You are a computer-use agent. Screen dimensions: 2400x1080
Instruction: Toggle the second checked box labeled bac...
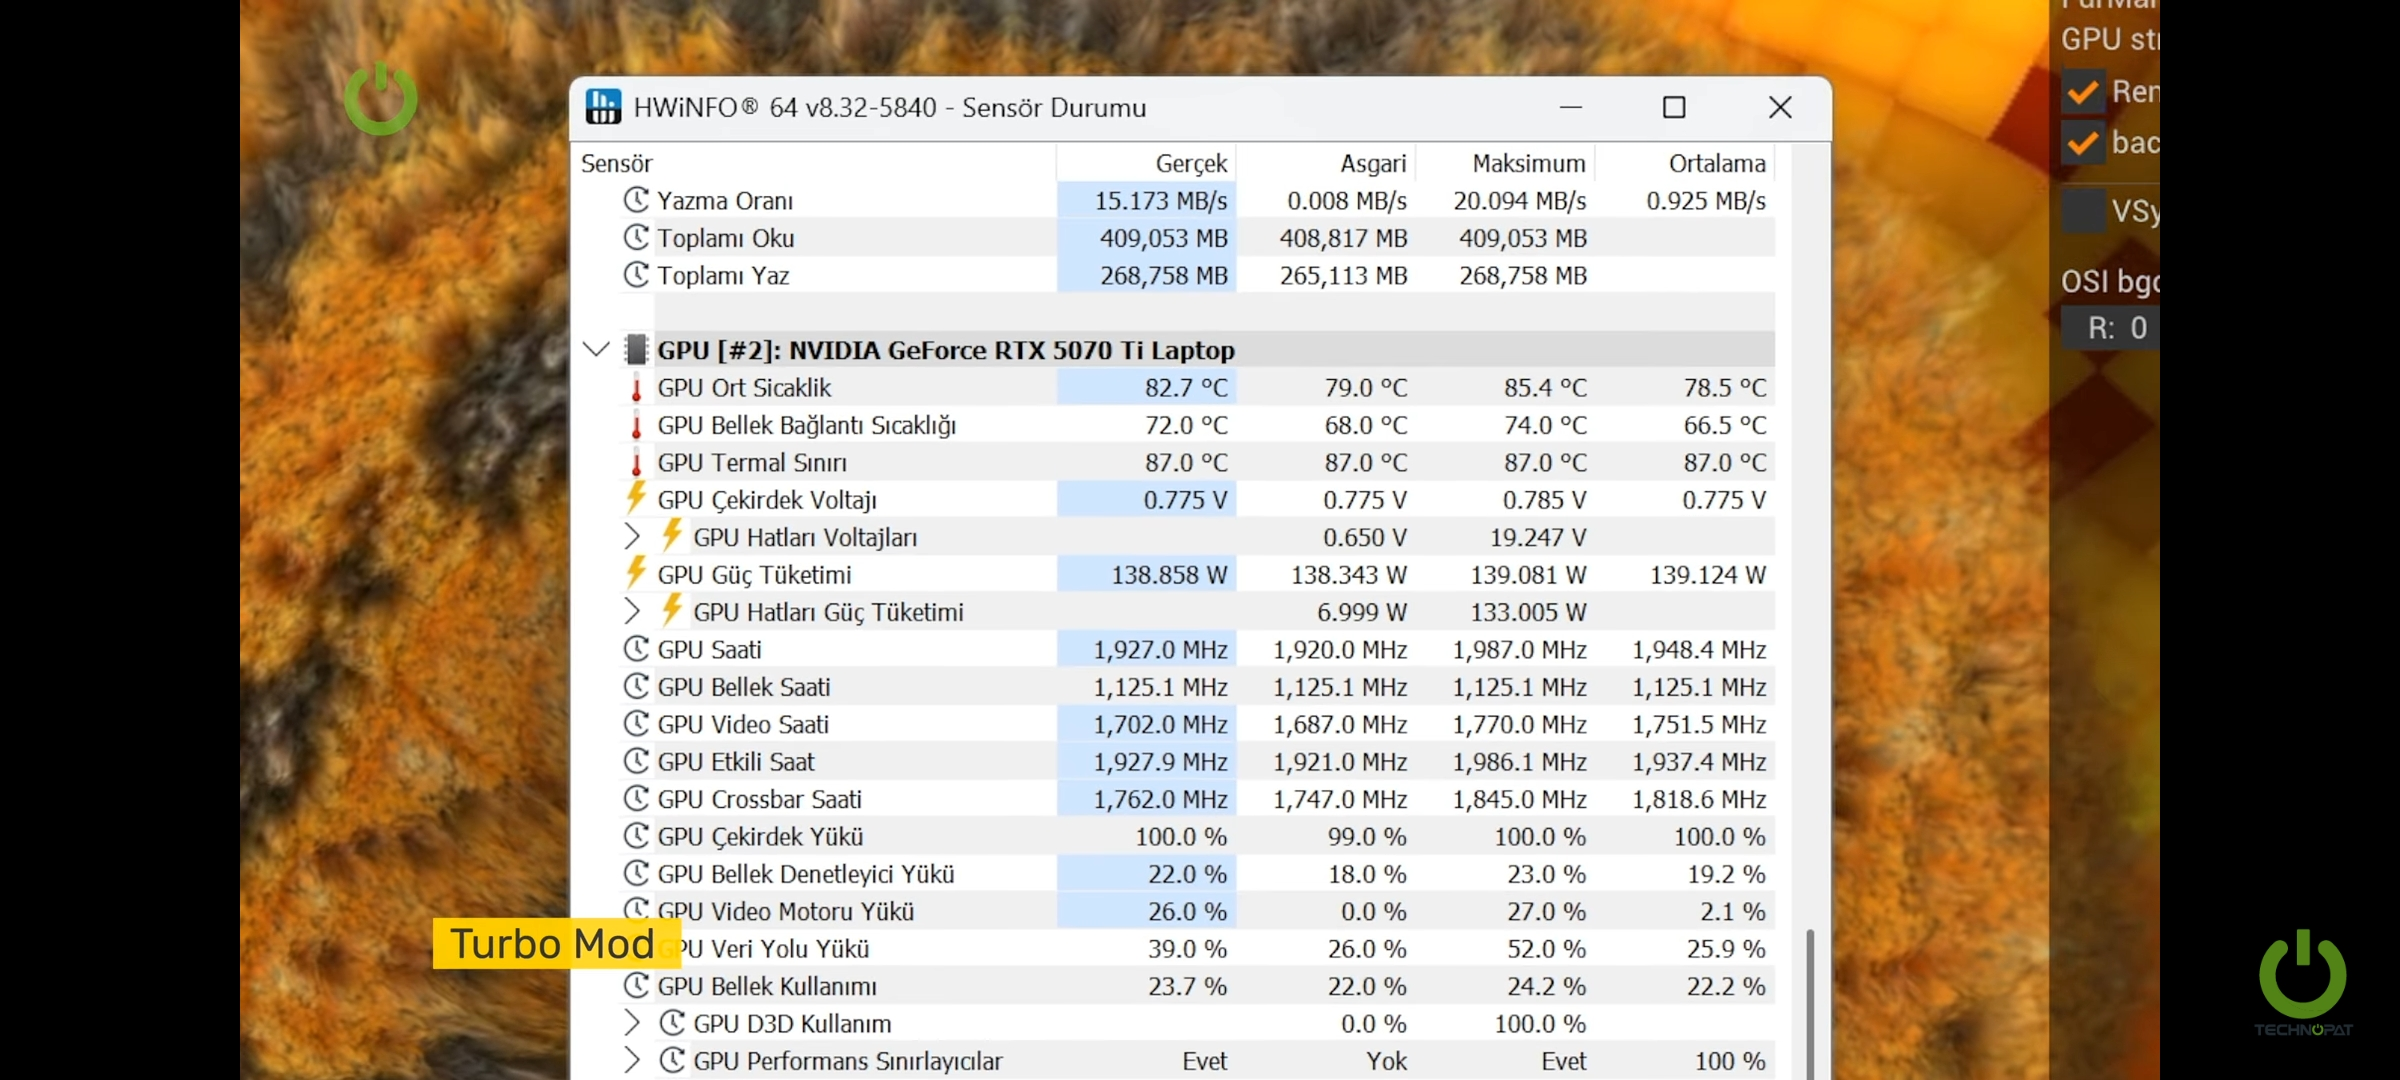pos(2083,143)
